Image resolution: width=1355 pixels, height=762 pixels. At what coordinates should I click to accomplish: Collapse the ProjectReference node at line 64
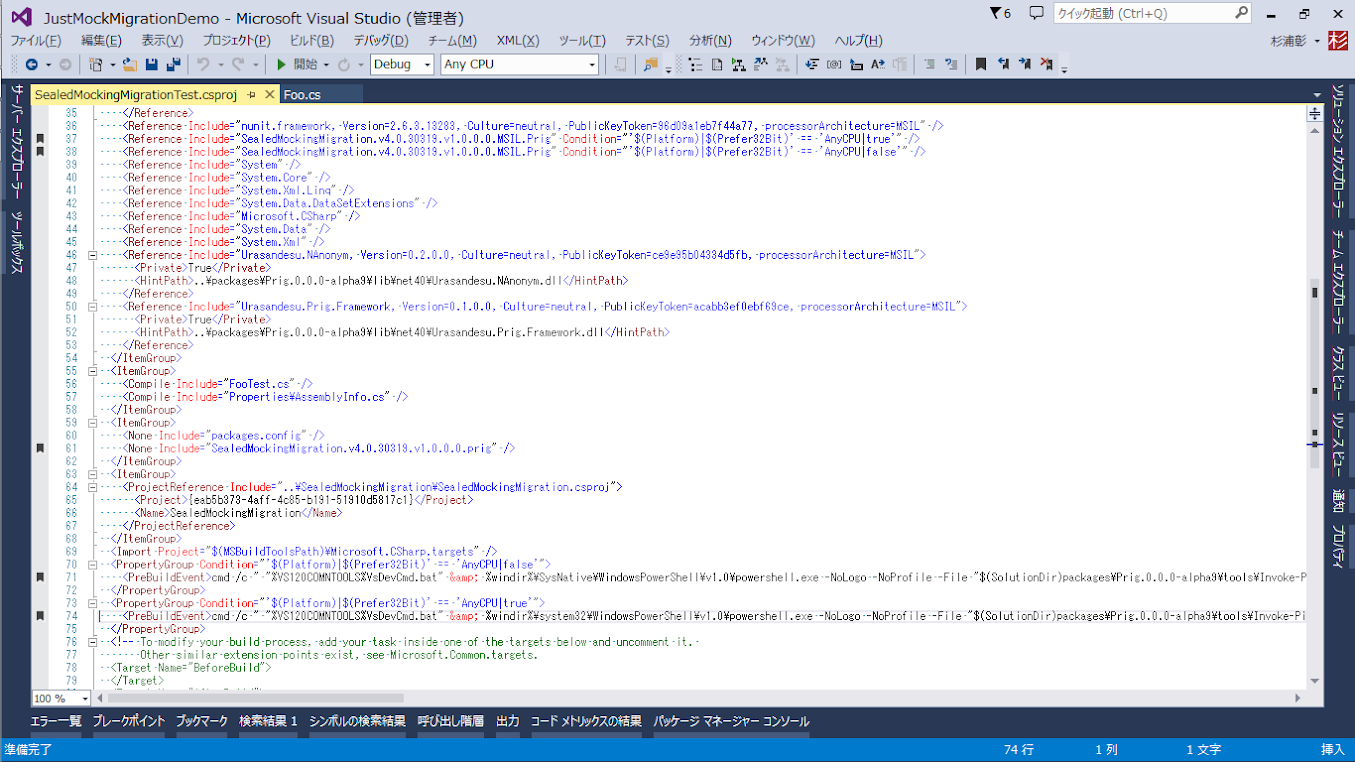(93, 487)
